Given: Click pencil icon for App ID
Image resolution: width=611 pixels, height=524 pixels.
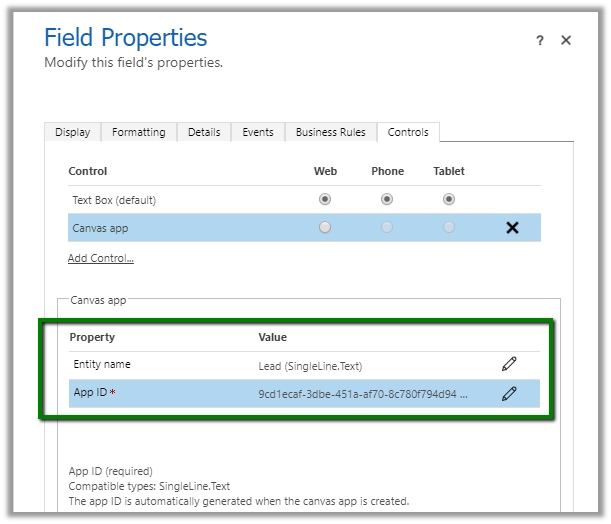Looking at the screenshot, I should tap(509, 394).
